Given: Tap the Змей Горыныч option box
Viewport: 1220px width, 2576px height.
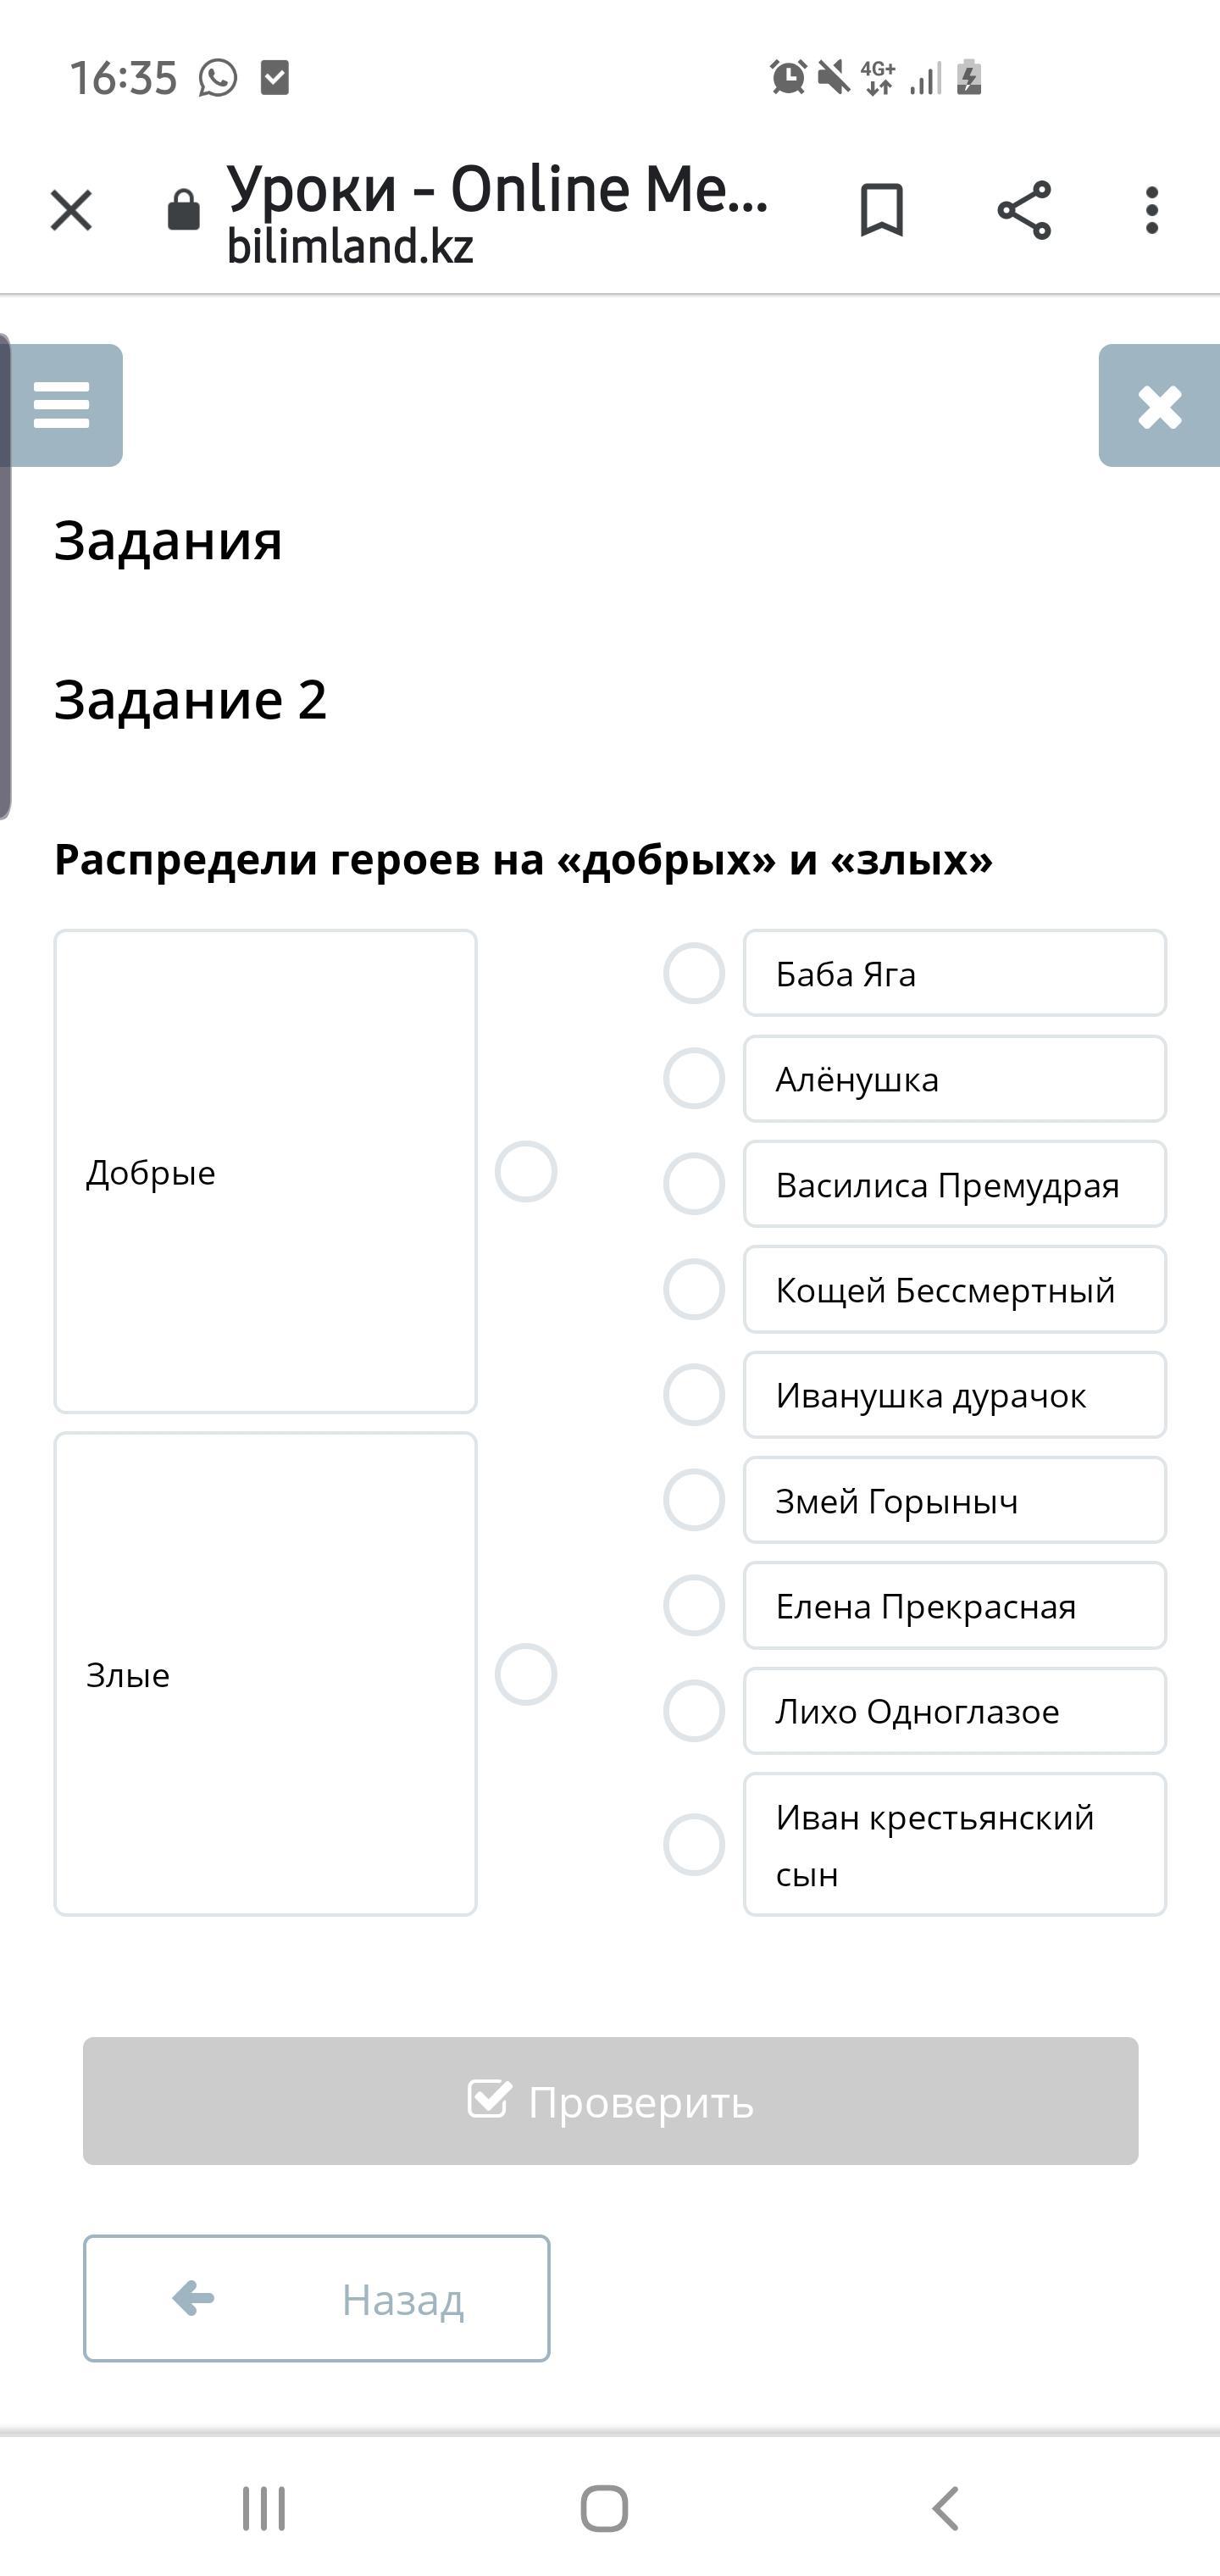Looking at the screenshot, I should click(x=954, y=1500).
